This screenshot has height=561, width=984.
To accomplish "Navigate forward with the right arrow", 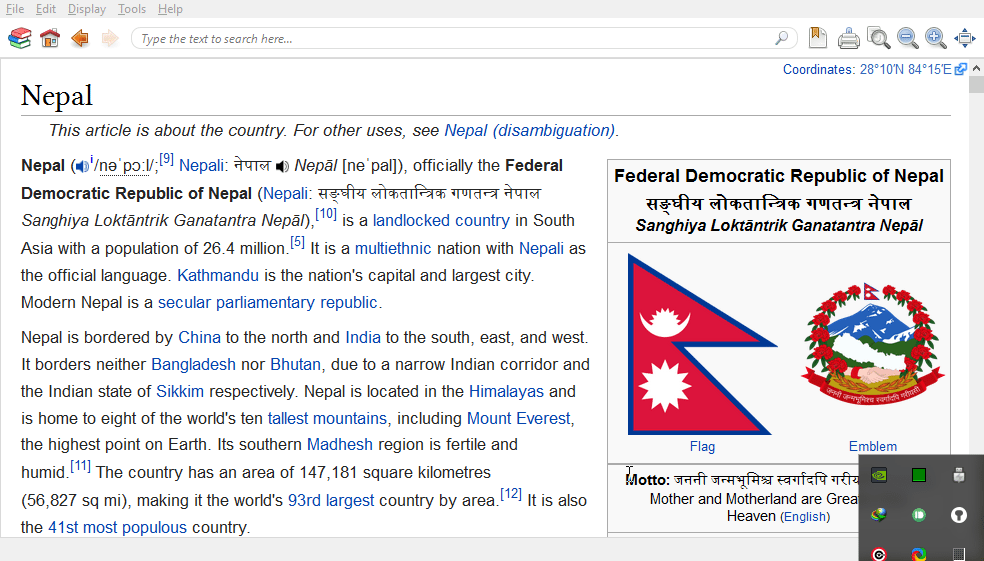I will click(x=110, y=38).
